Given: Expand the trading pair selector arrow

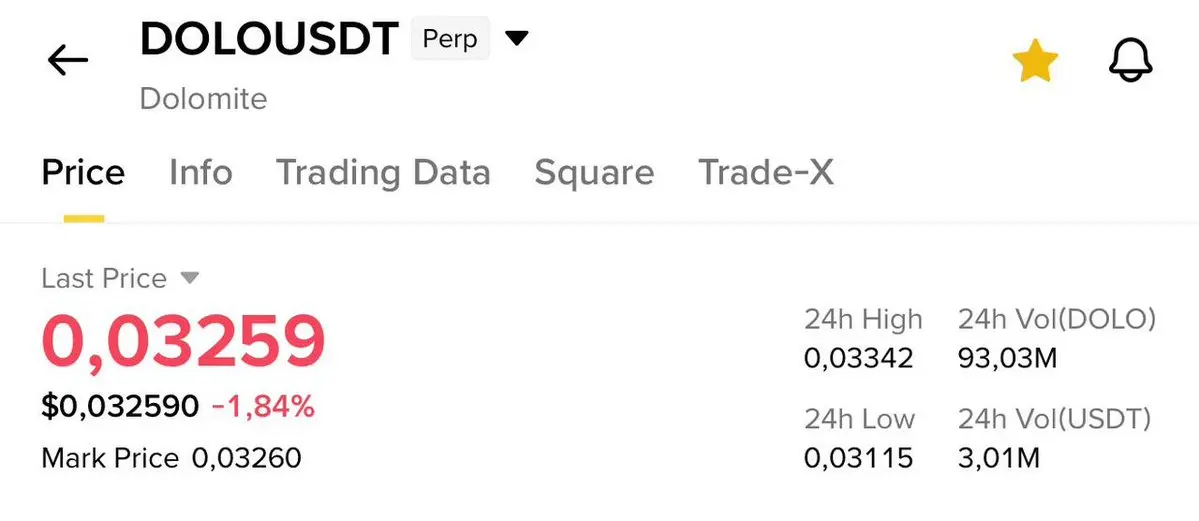Looking at the screenshot, I should (x=516, y=39).
